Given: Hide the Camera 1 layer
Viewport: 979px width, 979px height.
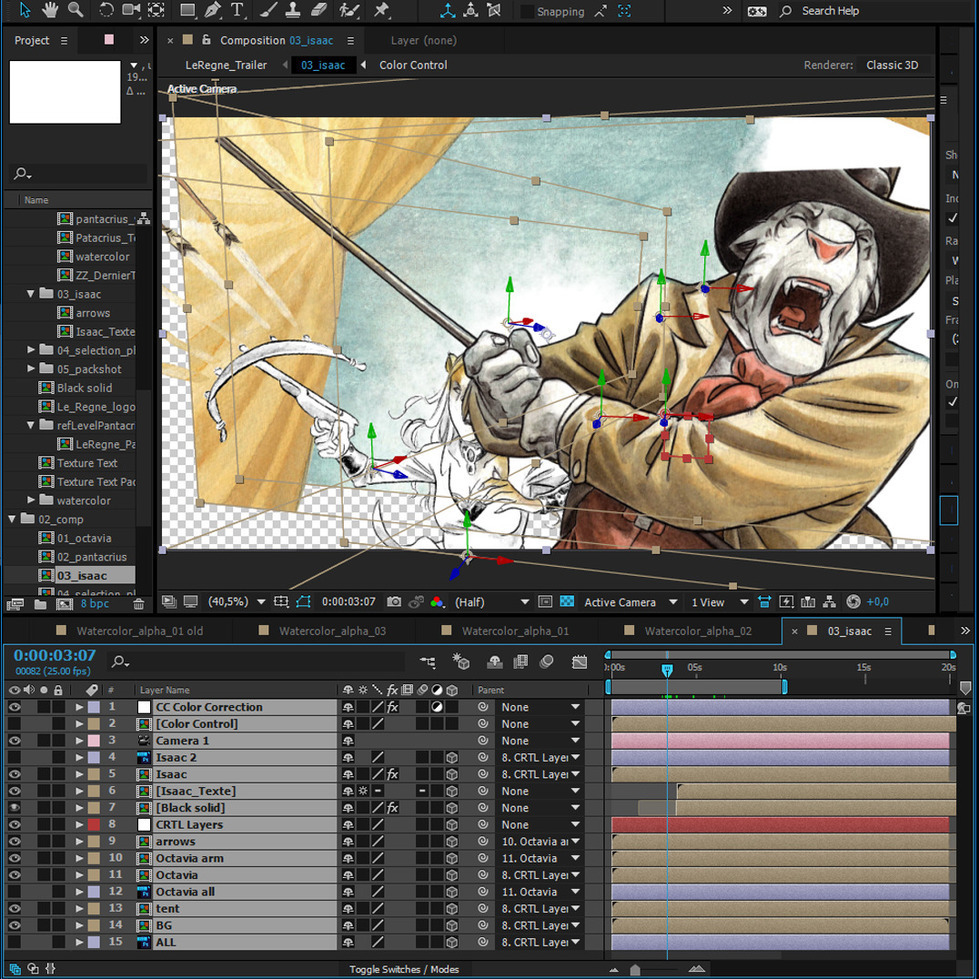Looking at the screenshot, I should pos(14,740).
